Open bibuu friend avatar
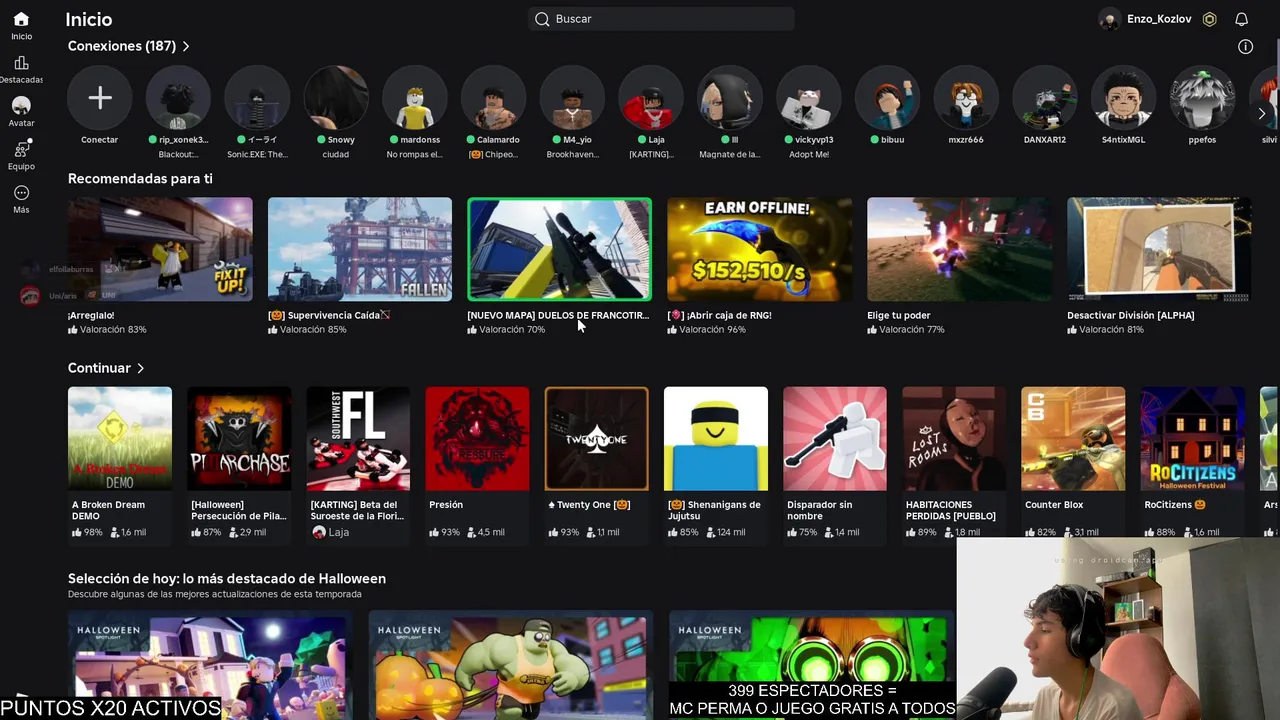Viewport: 1280px width, 720px height. (x=887, y=98)
